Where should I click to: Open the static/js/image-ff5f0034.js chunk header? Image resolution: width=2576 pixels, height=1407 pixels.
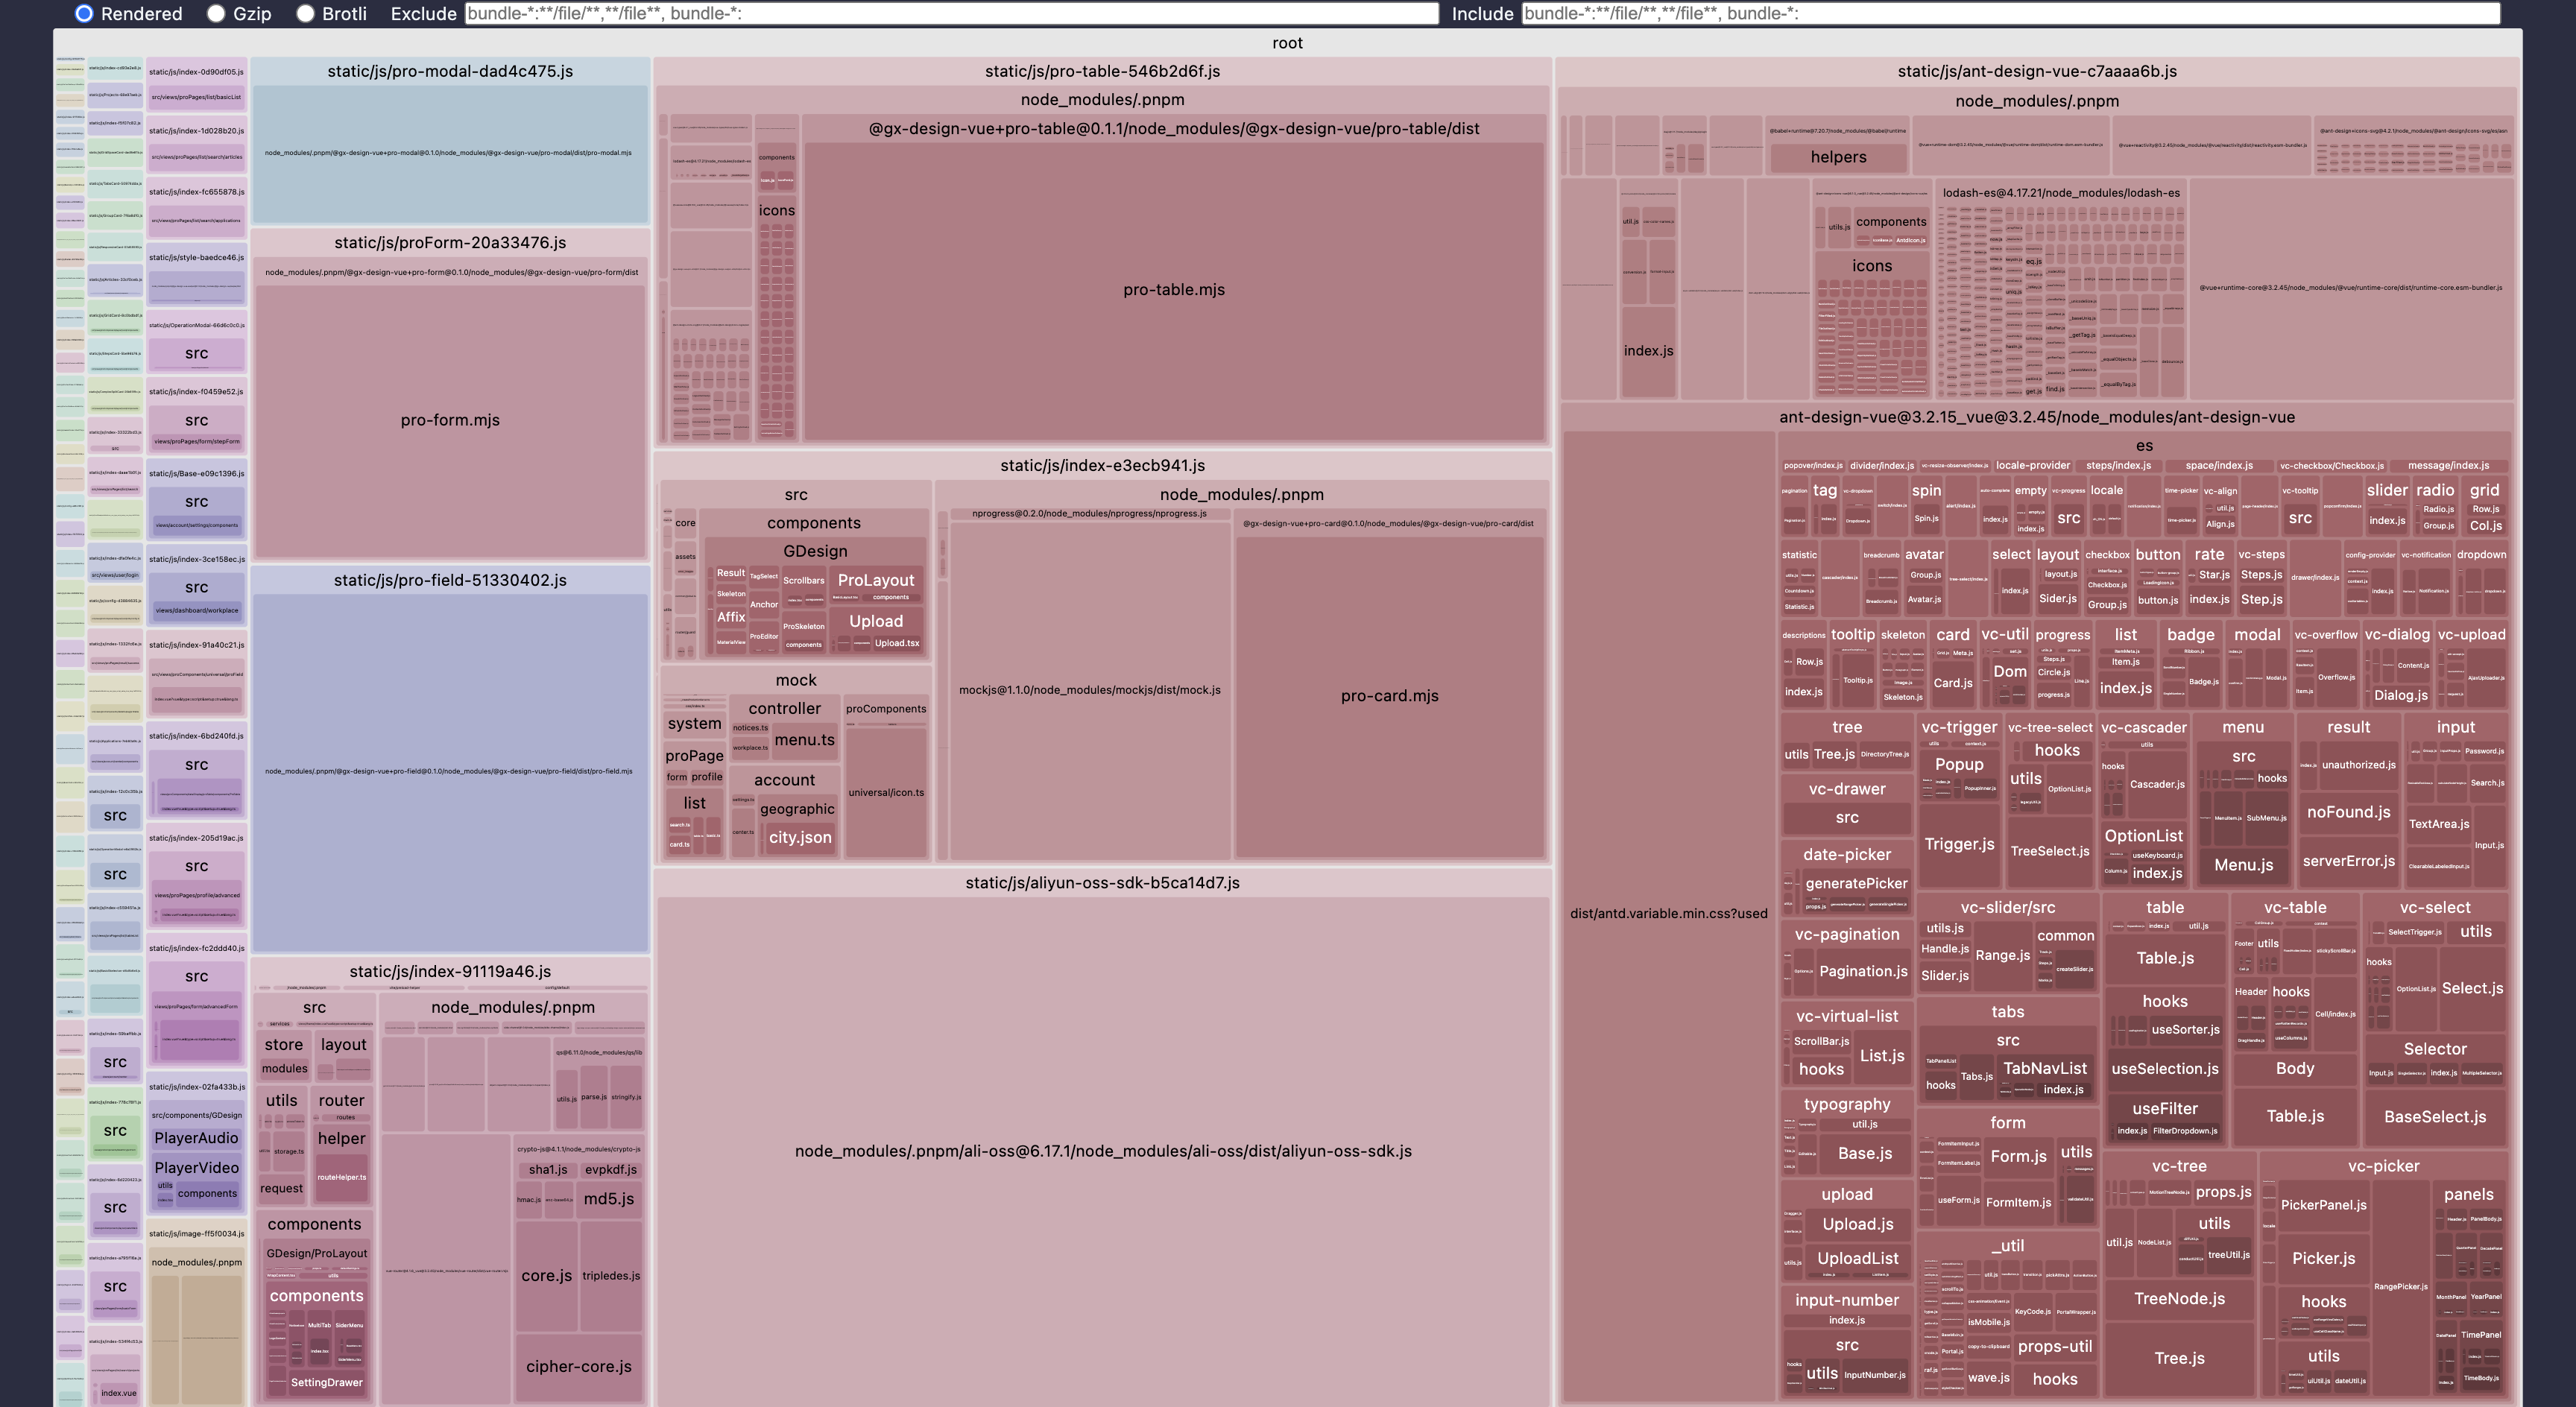tap(196, 1233)
